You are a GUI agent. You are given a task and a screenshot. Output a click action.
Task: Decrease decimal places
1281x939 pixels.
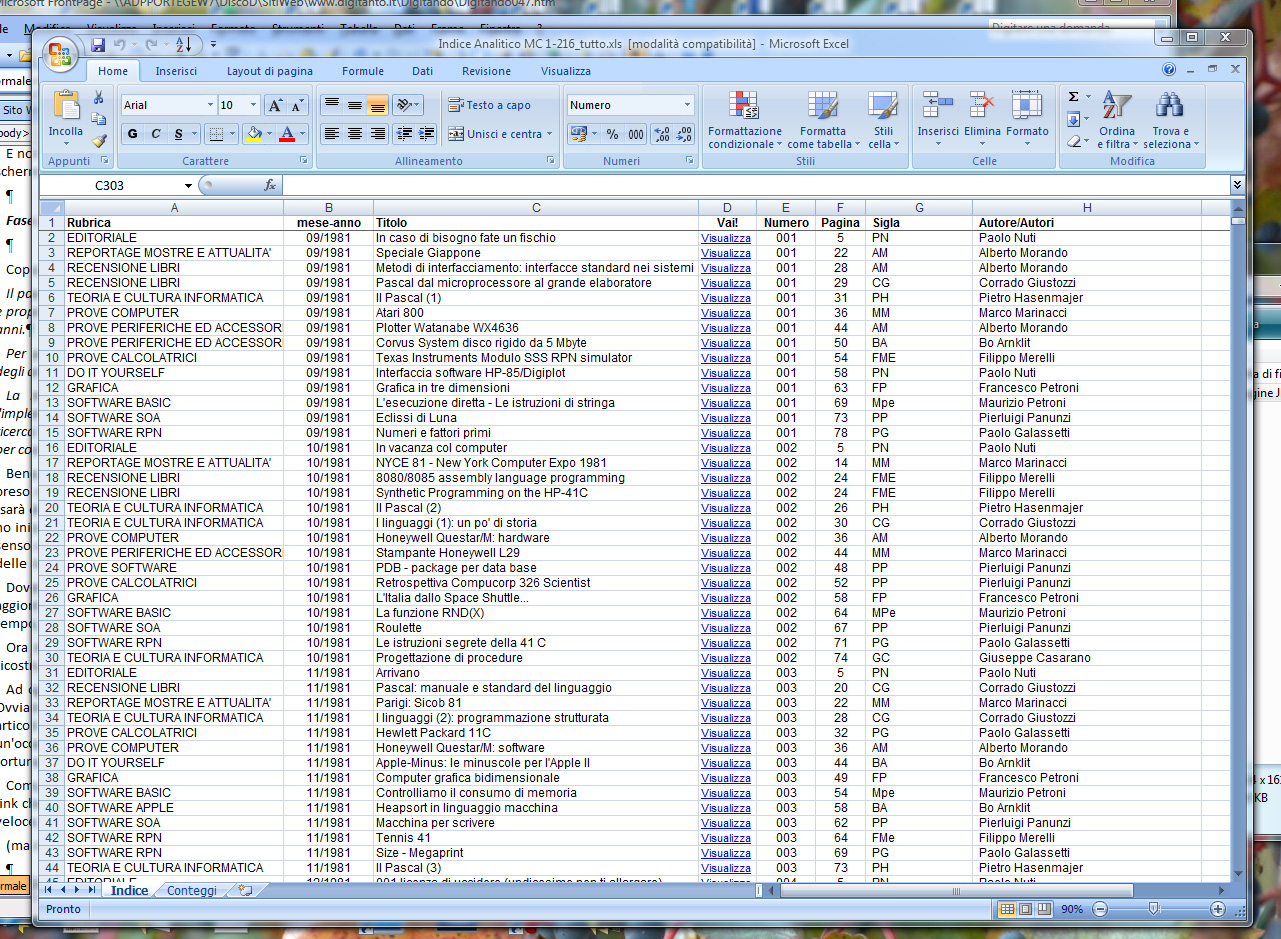click(684, 134)
